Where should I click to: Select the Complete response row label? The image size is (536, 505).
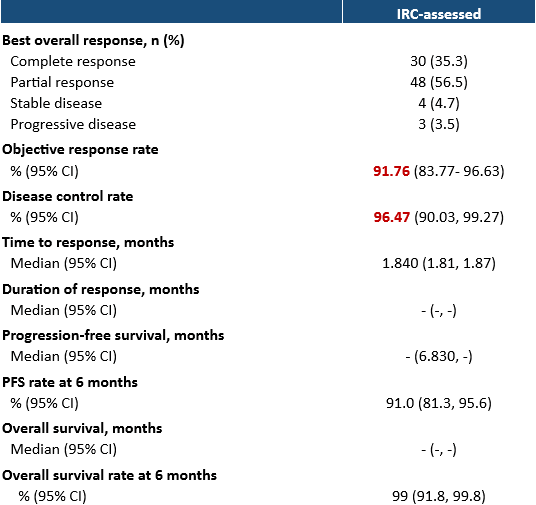(x=73, y=62)
